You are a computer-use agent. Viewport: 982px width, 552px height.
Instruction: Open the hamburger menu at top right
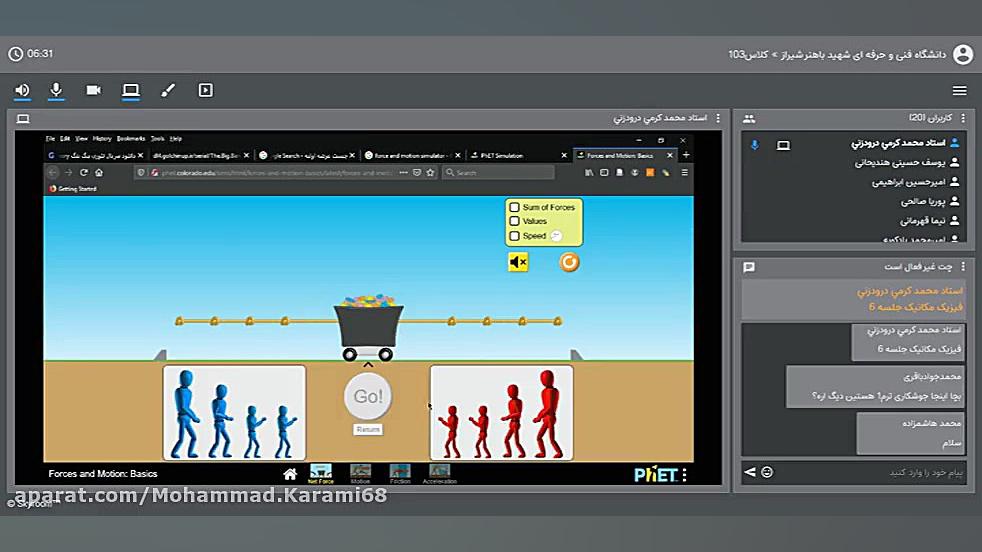click(959, 91)
